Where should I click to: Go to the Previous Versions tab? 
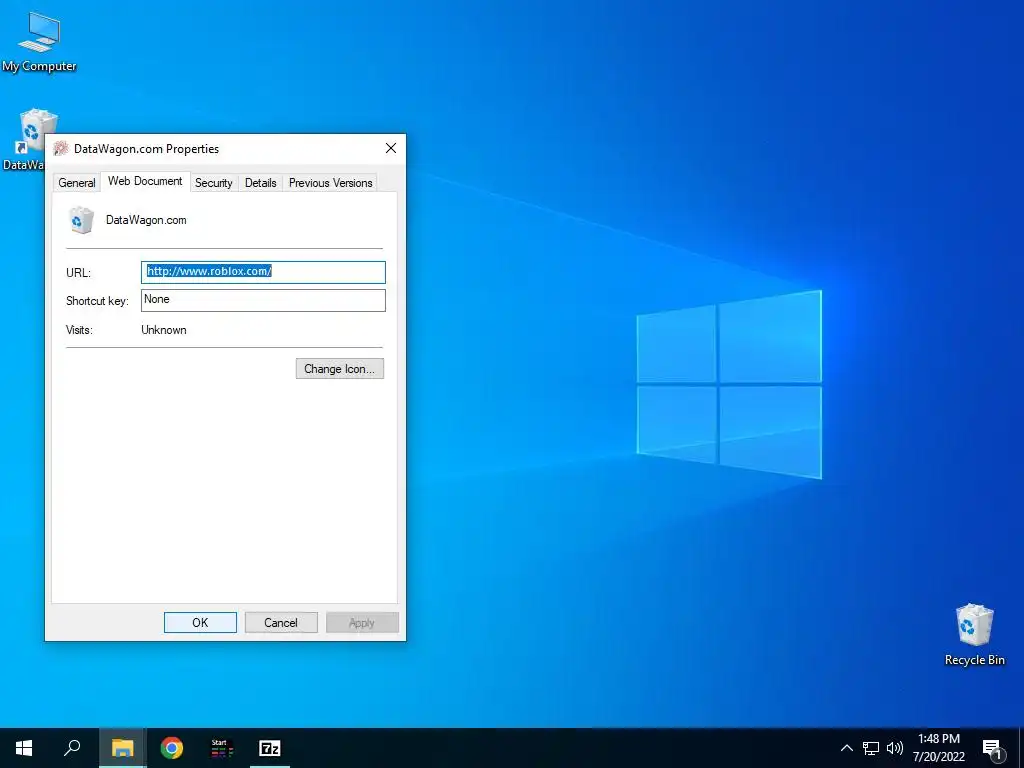coord(330,183)
